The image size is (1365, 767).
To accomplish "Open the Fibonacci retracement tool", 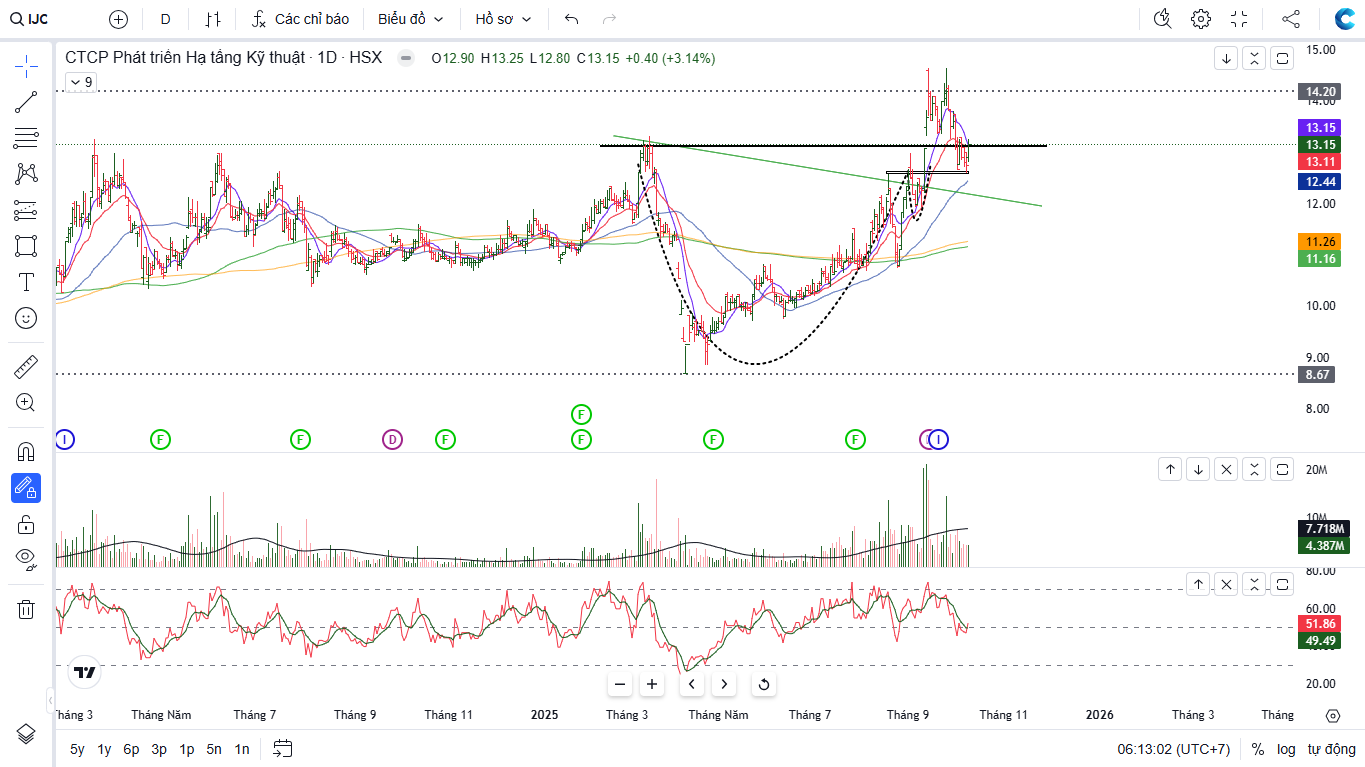I will tap(26, 138).
